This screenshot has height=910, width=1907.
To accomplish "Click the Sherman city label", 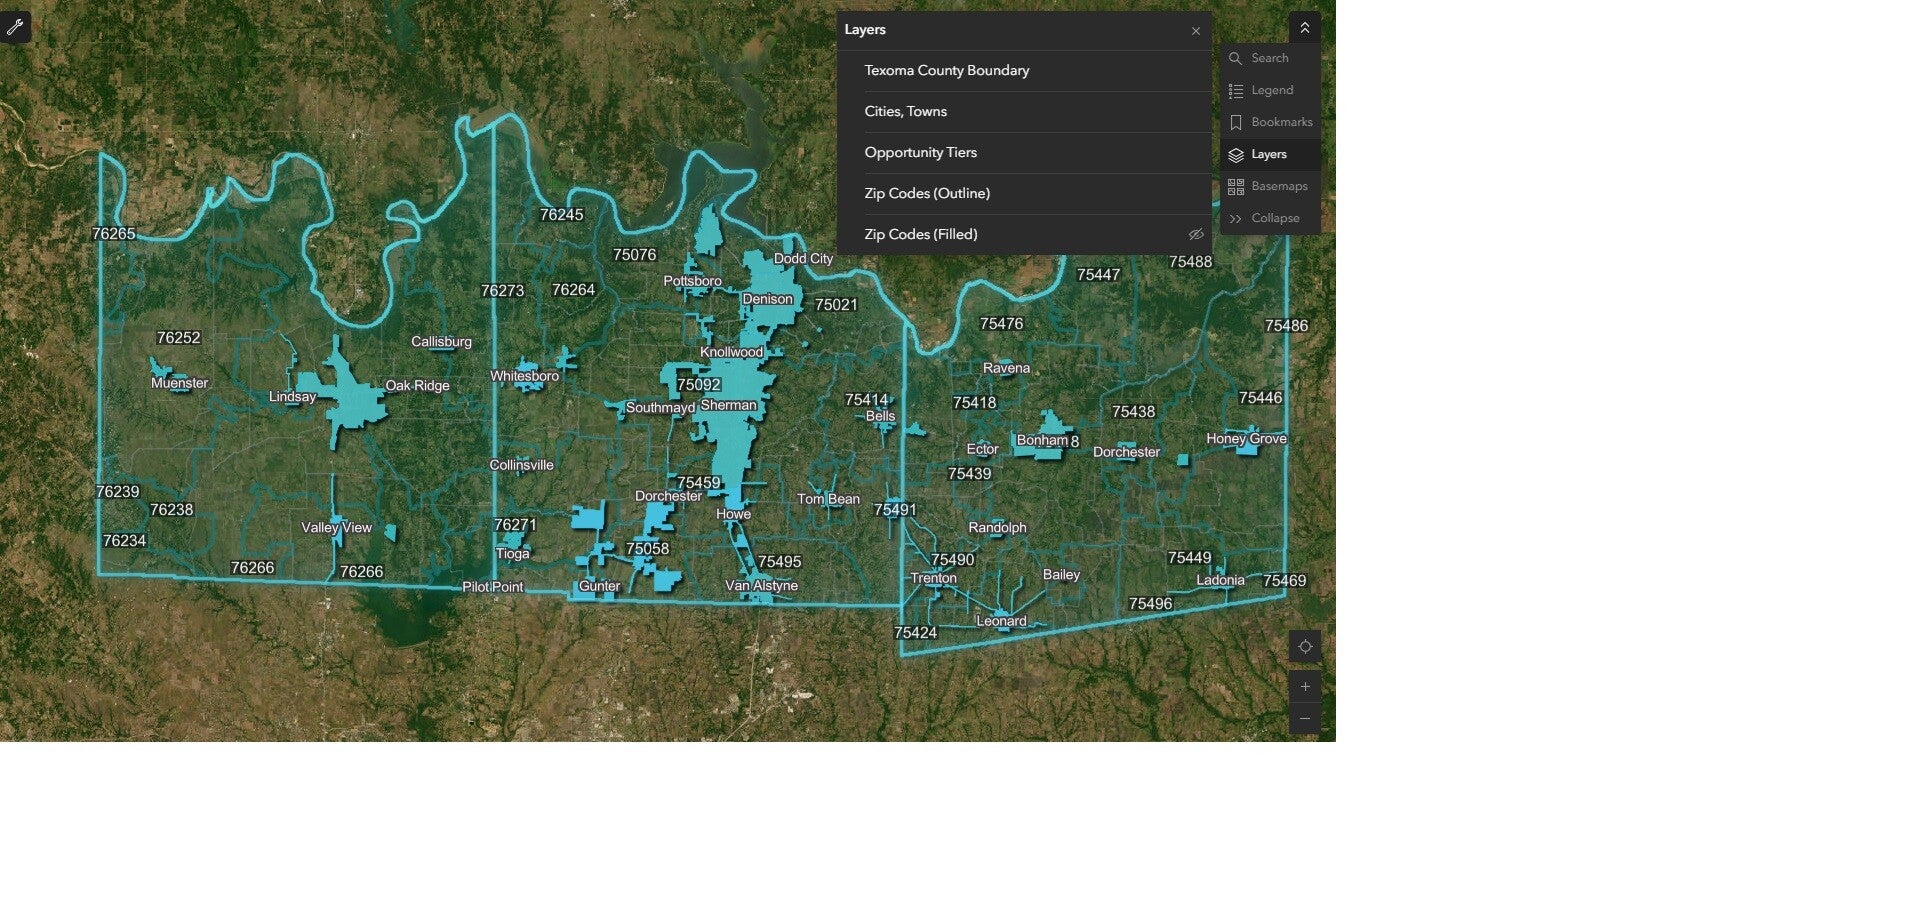I will (728, 405).
